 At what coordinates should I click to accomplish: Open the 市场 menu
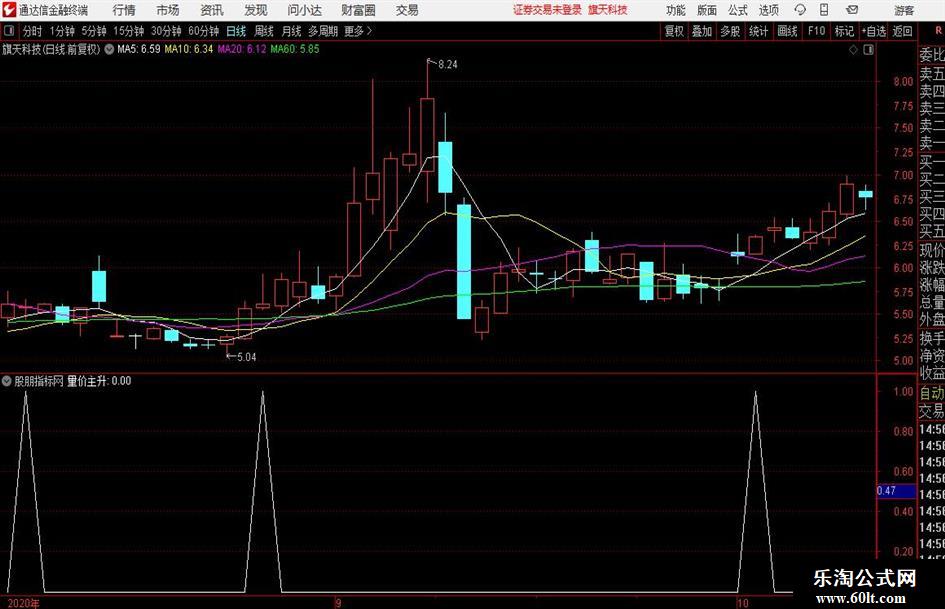coord(168,10)
